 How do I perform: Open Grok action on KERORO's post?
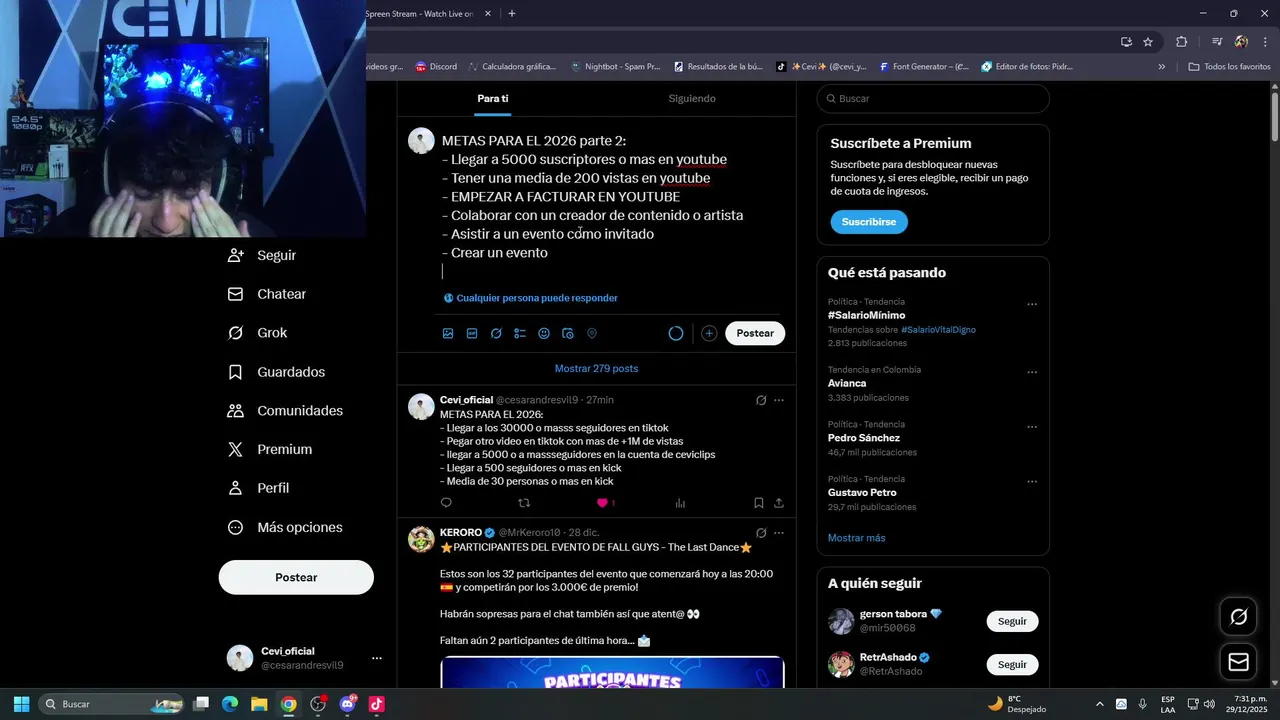[x=761, y=533]
